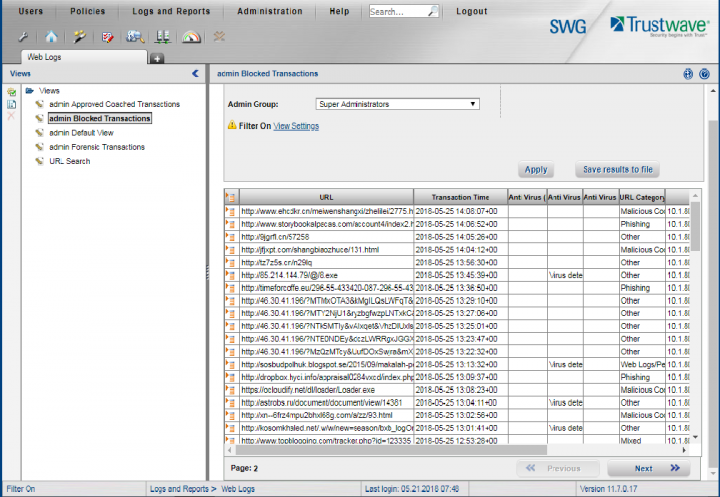The height and width of the screenshot is (497, 720).
Task: Click row icon for 85.214.144.79 exe URL
Action: pyautogui.click(x=231, y=275)
